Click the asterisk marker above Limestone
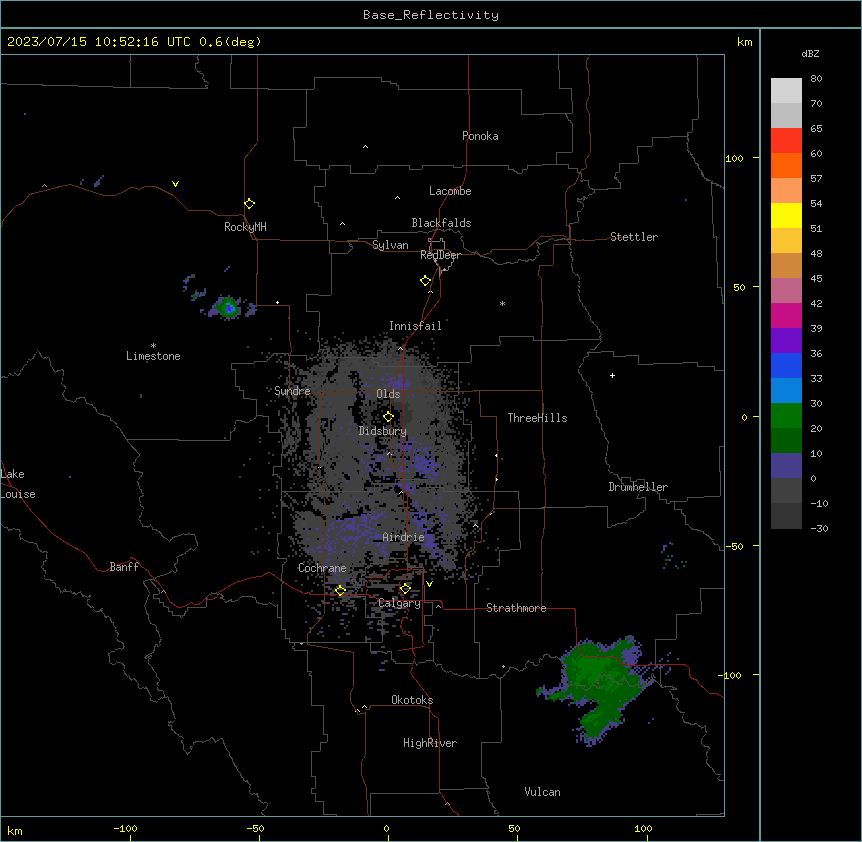Screen dimensions: 862x842 153,346
